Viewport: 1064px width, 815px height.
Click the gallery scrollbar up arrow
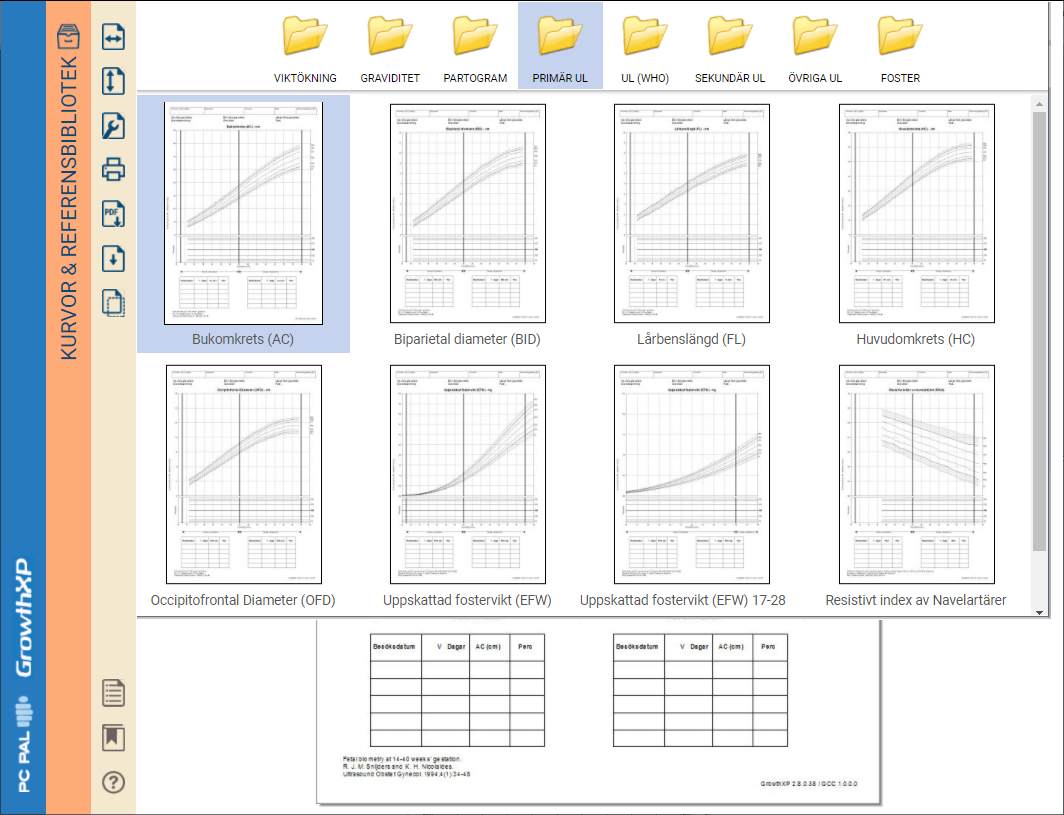(1039, 104)
